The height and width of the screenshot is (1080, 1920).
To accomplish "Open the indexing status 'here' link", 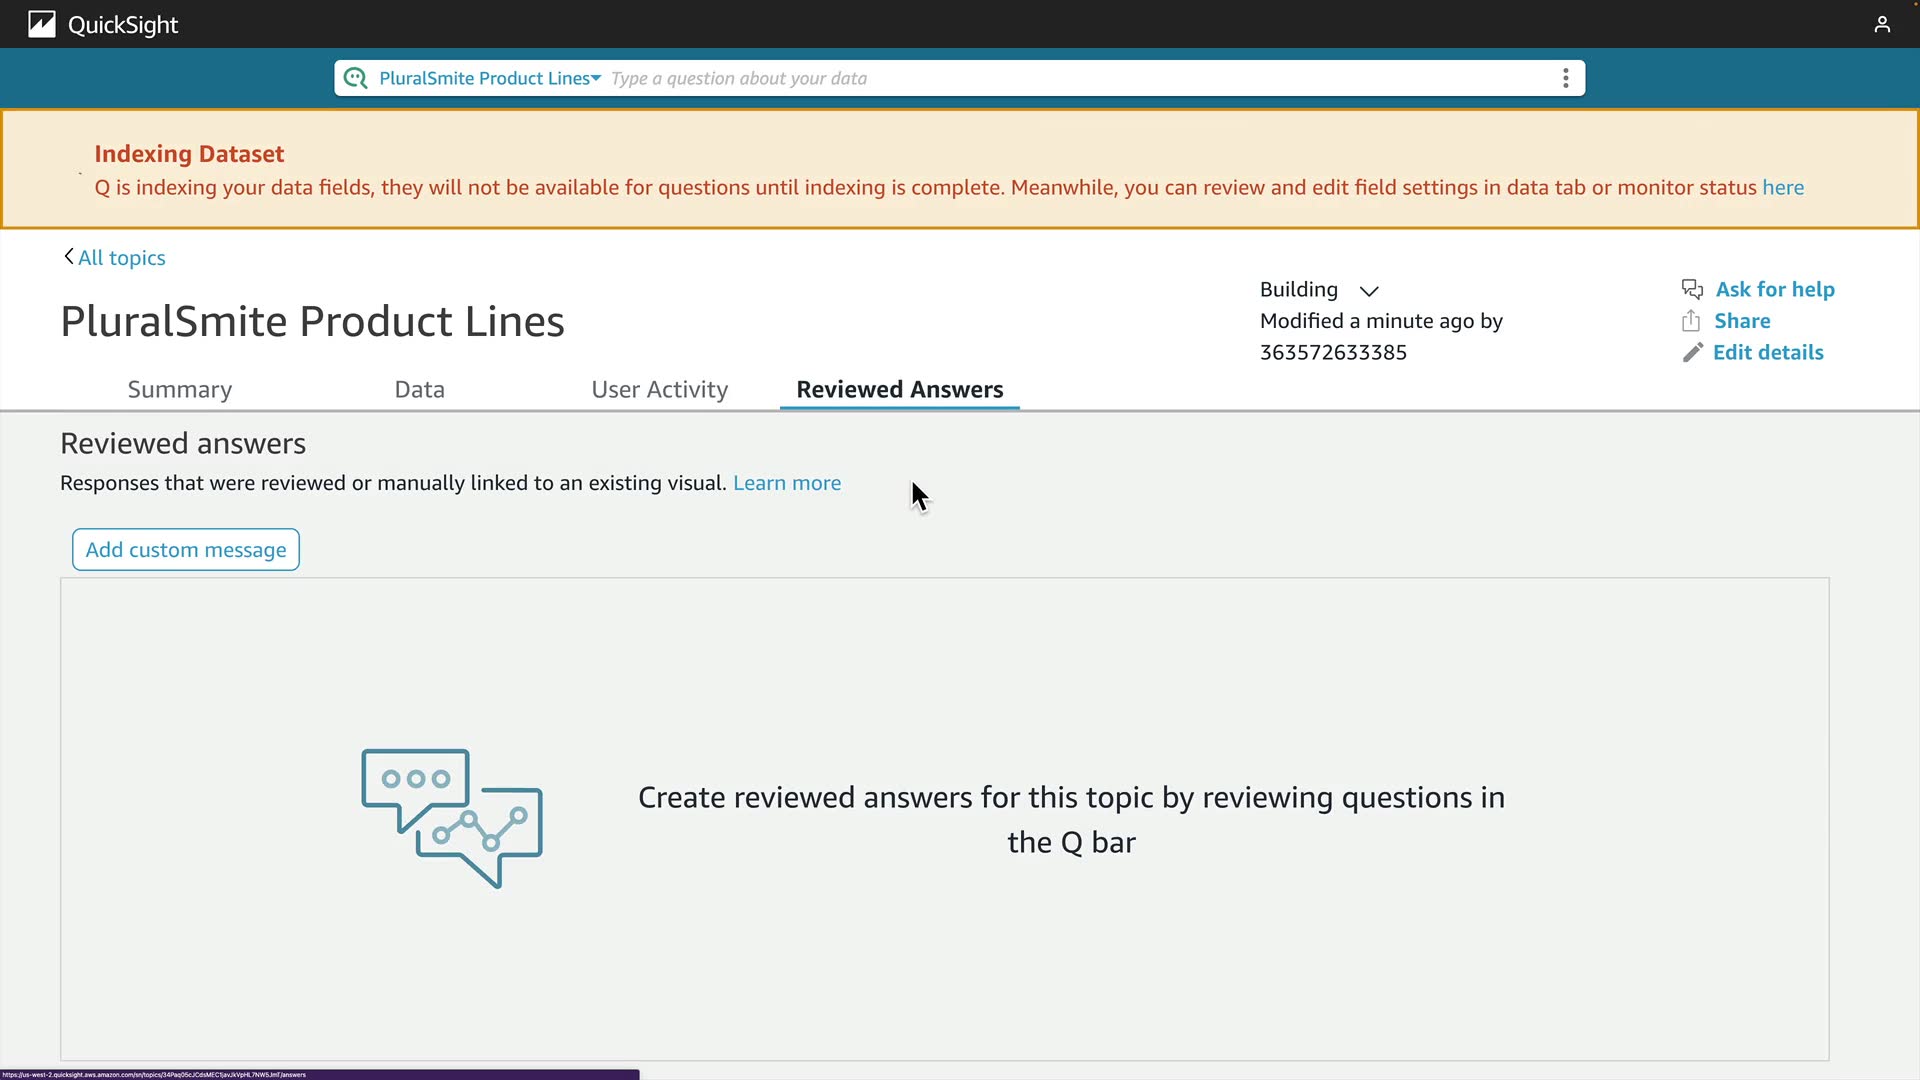I will (1782, 188).
